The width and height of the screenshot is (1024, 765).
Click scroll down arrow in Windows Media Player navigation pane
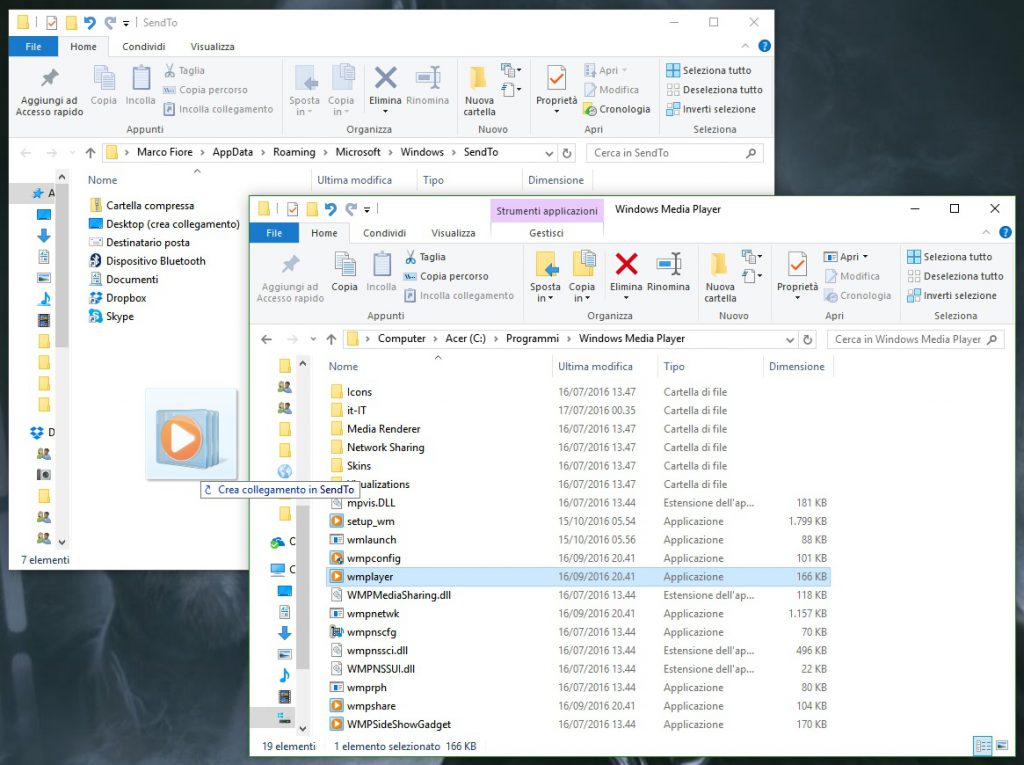point(302,728)
